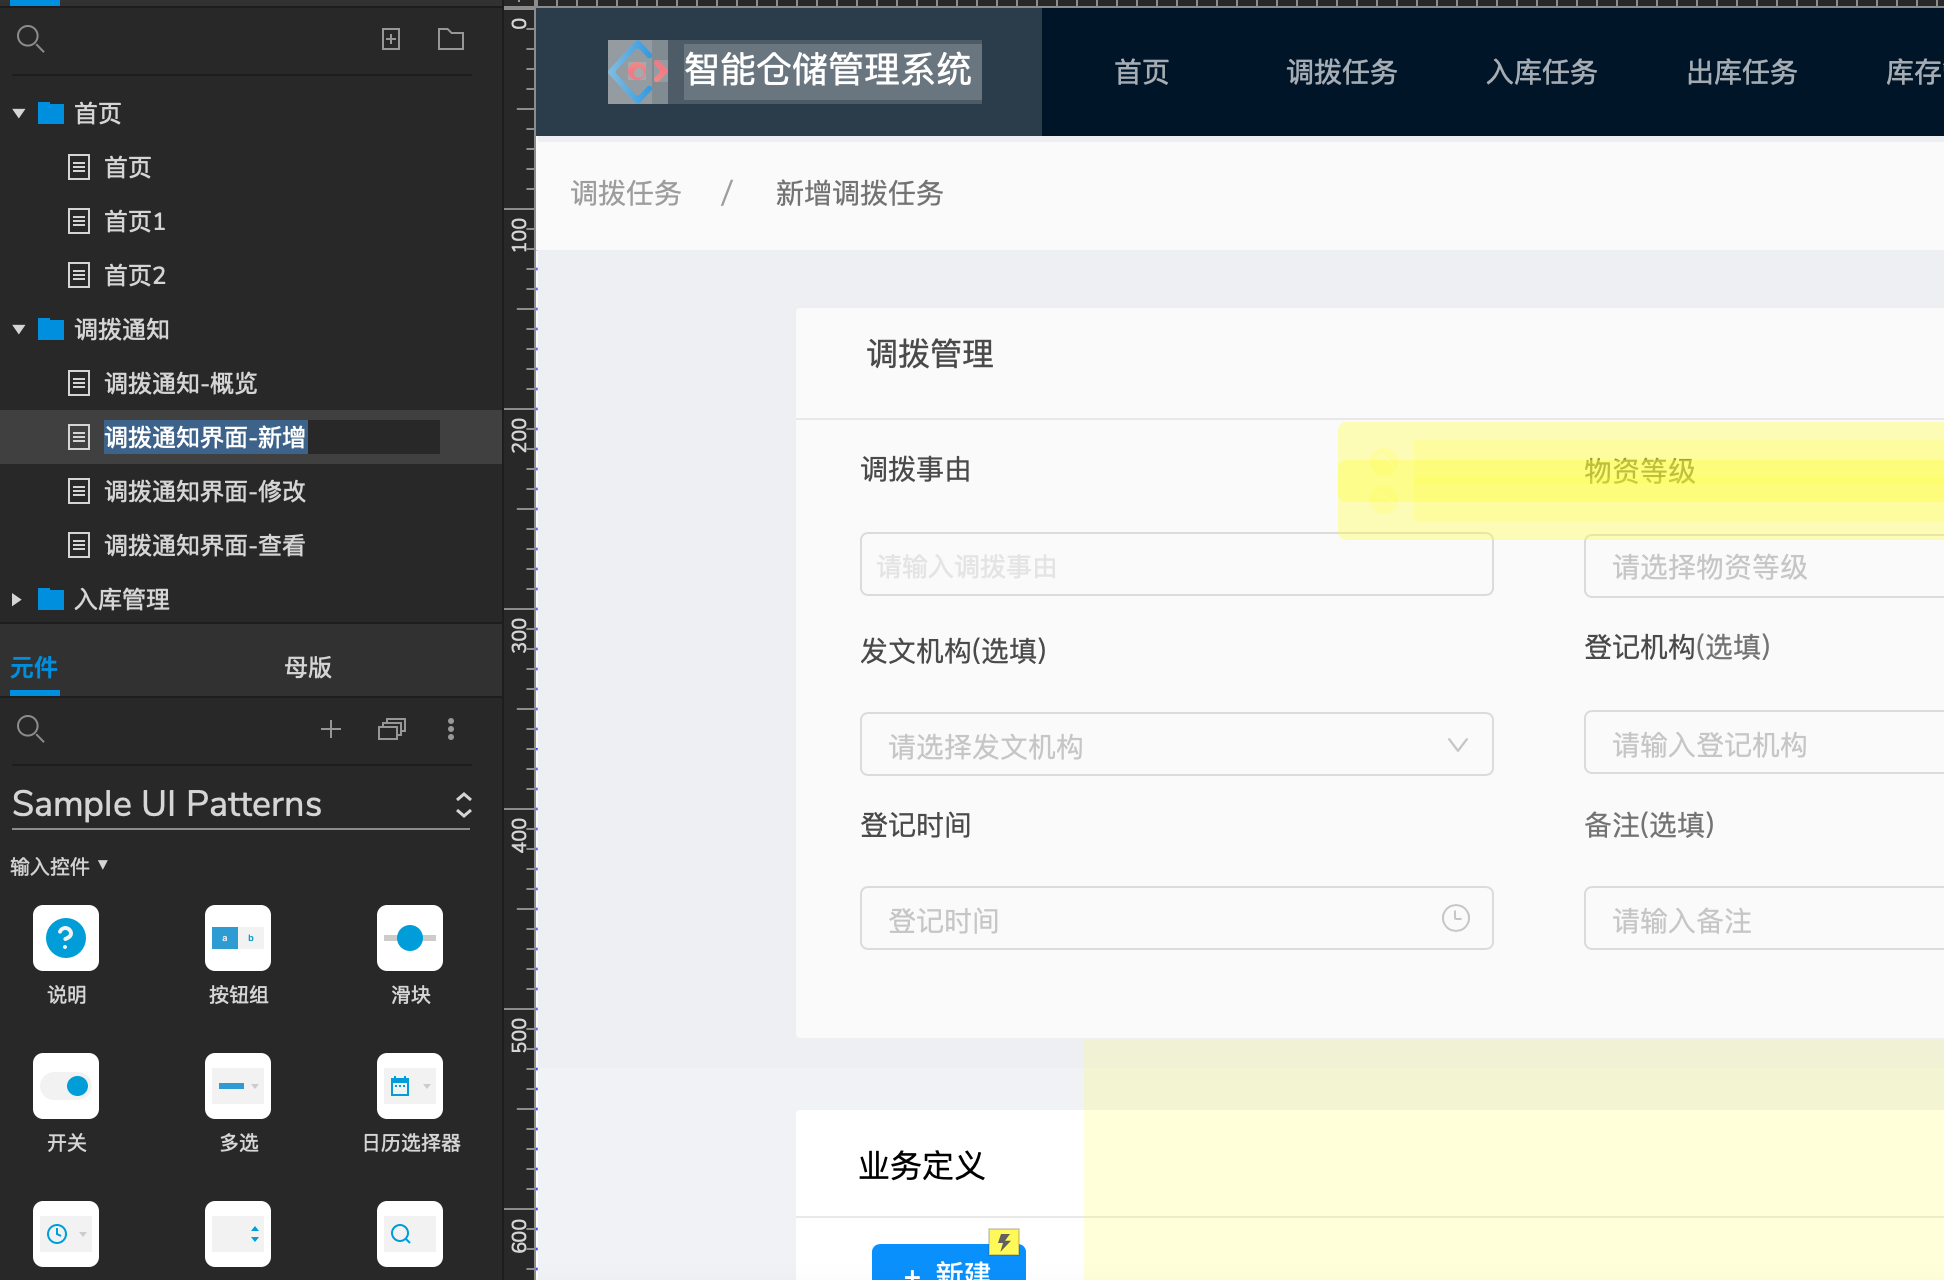Select the time picker widget with the clock icon
This screenshot has height=1280, width=1944.
pos(66,1234)
